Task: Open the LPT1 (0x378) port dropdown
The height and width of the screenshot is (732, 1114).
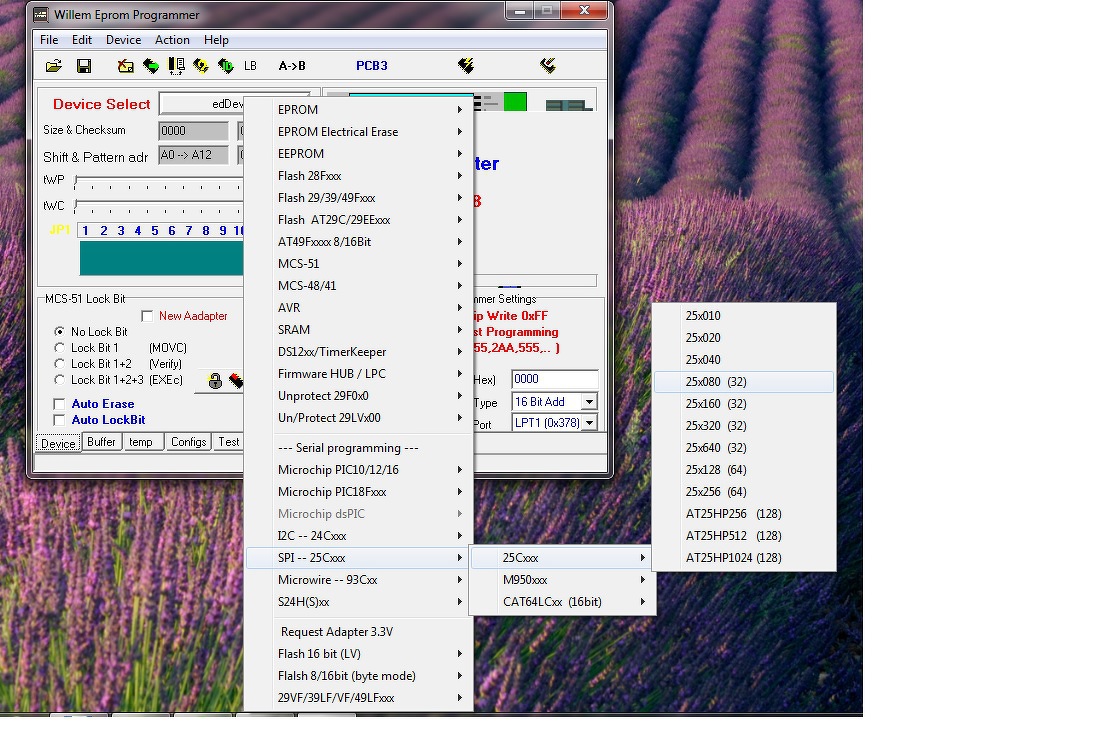Action: (589, 423)
